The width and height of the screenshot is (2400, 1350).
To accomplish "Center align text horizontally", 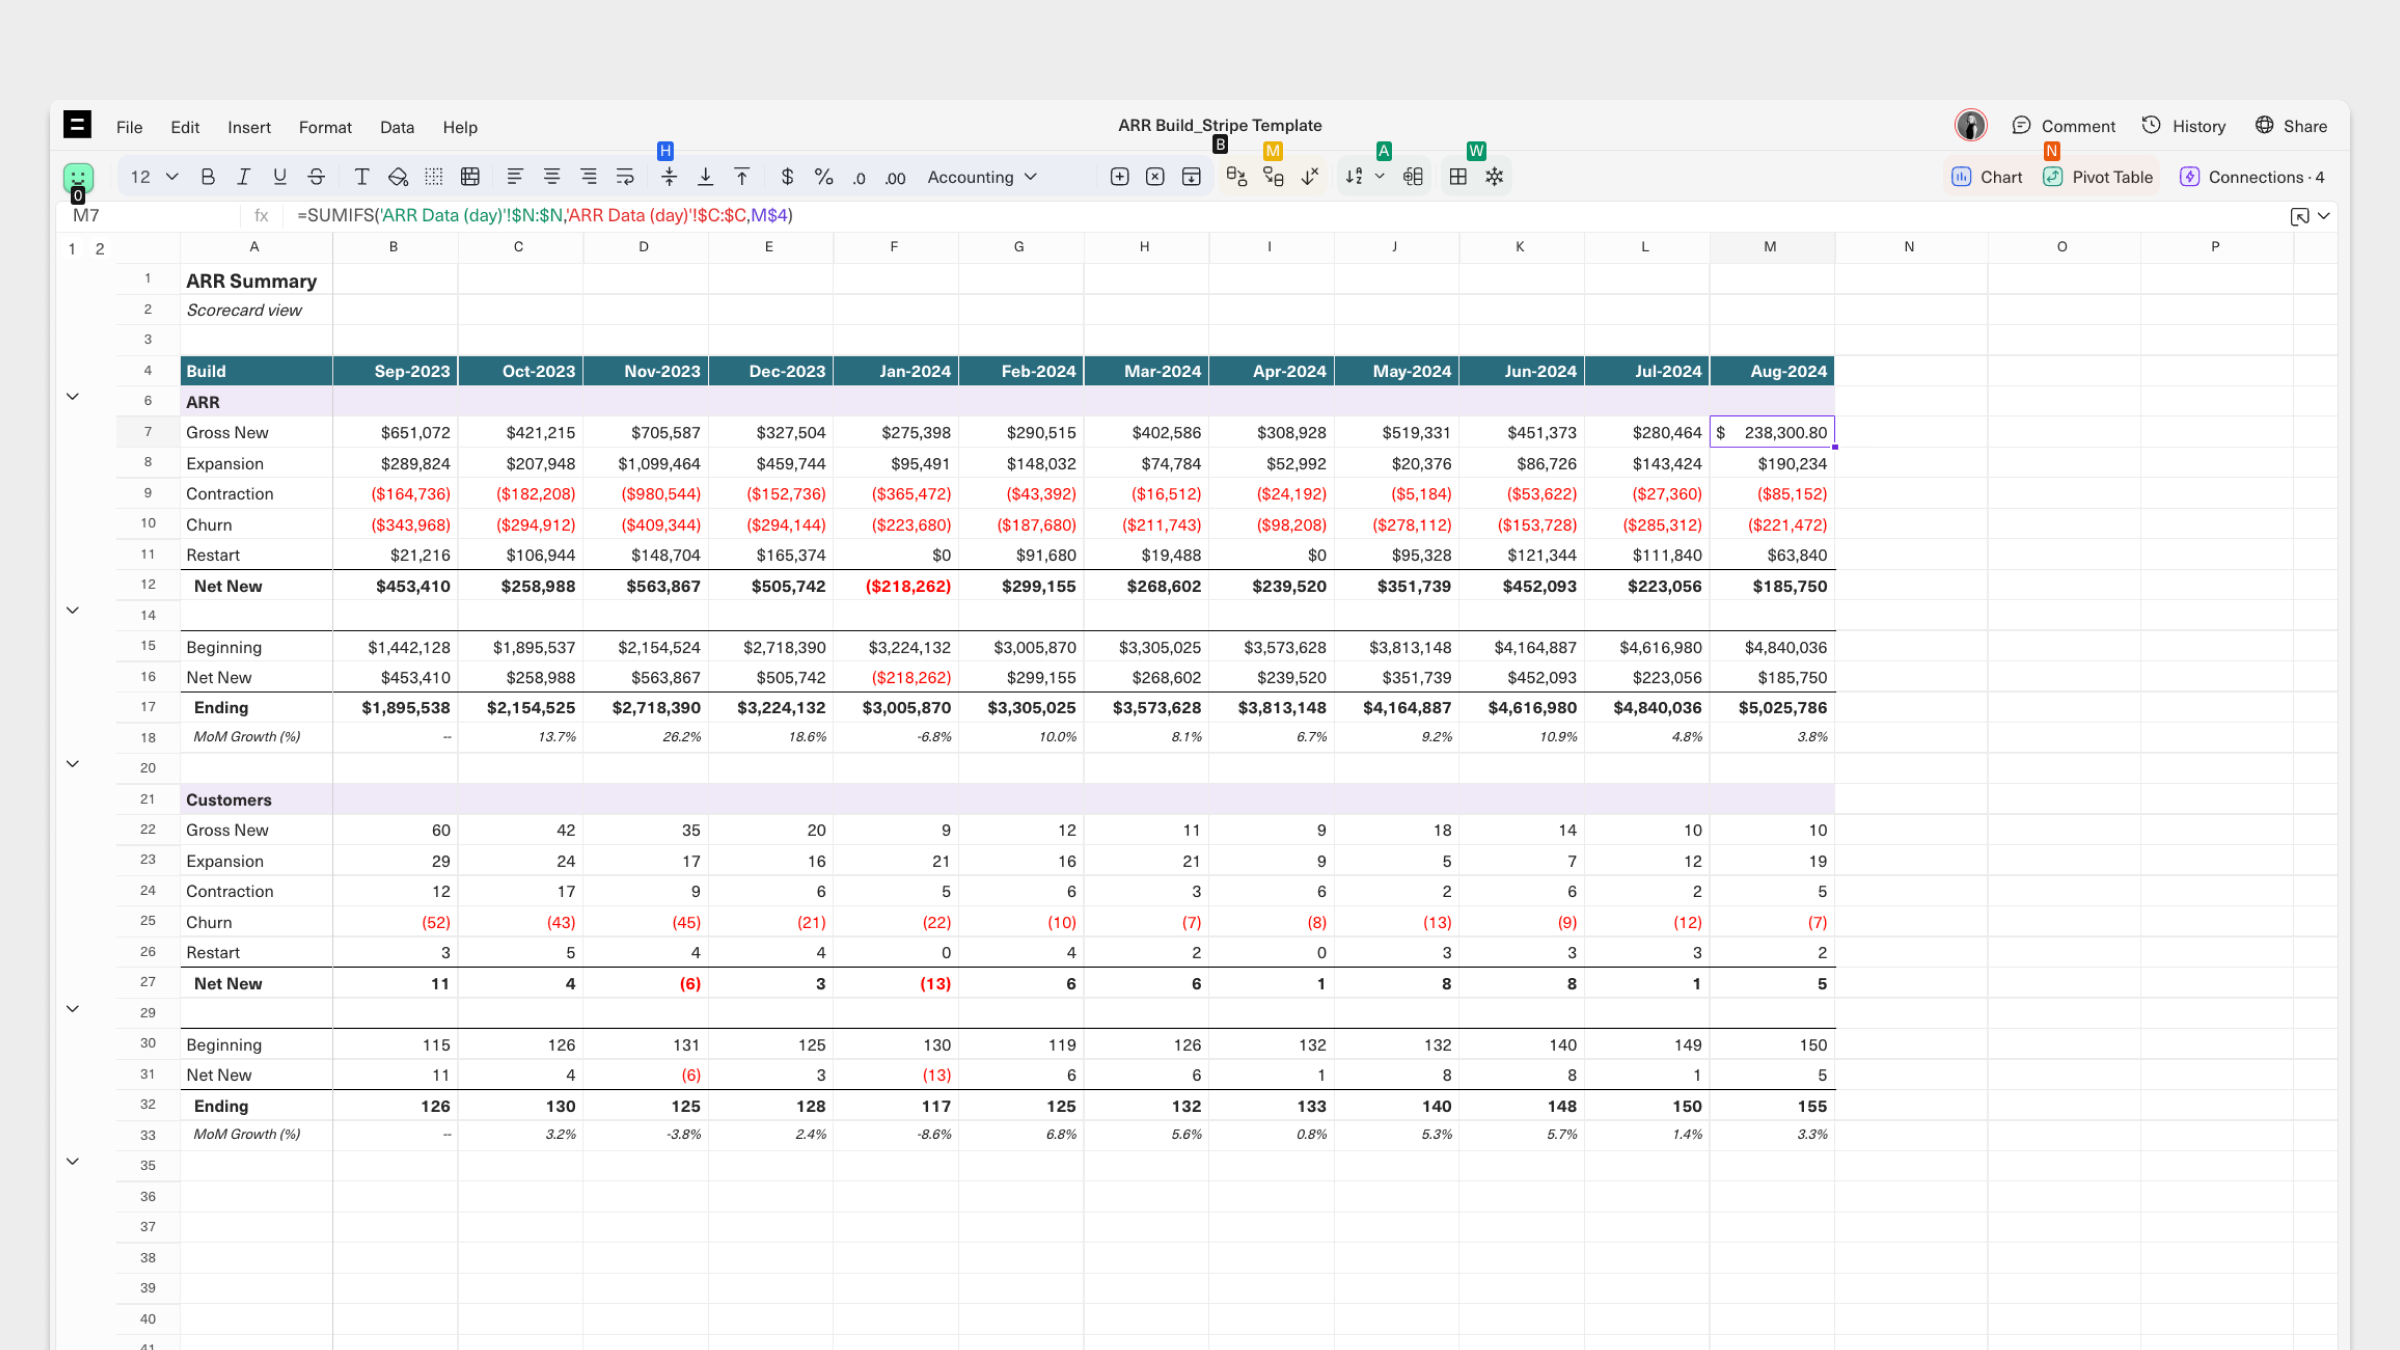I will point(551,177).
